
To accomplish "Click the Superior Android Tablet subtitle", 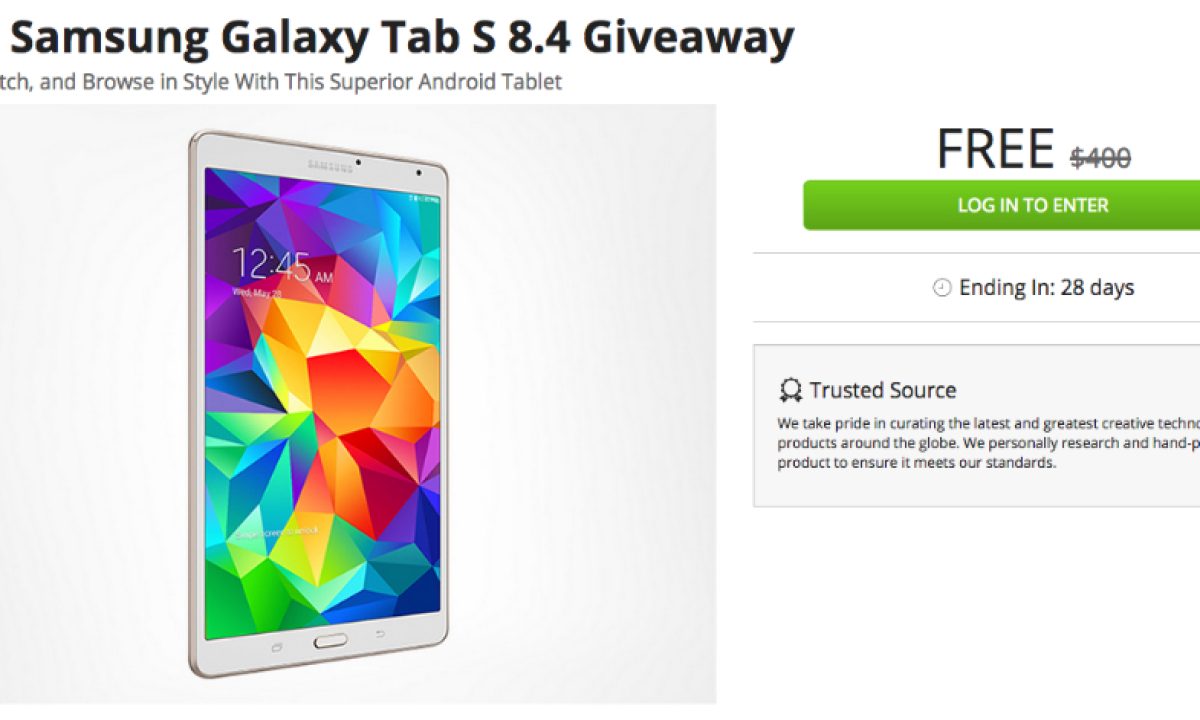I will click(281, 82).
